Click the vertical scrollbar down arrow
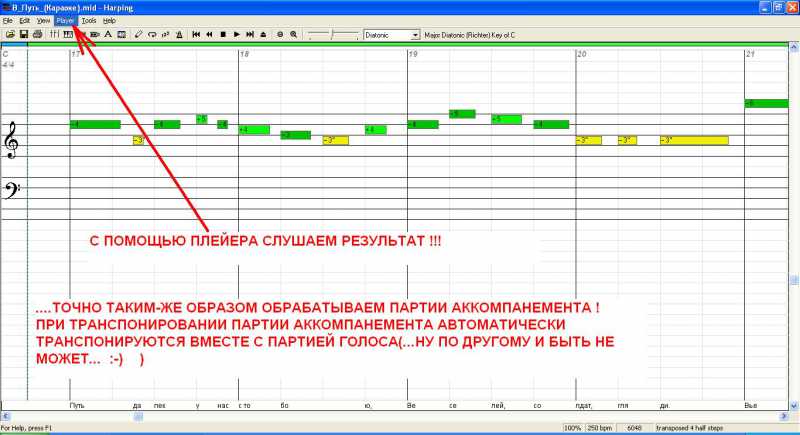This screenshot has height=435, width=800. [x=794, y=406]
